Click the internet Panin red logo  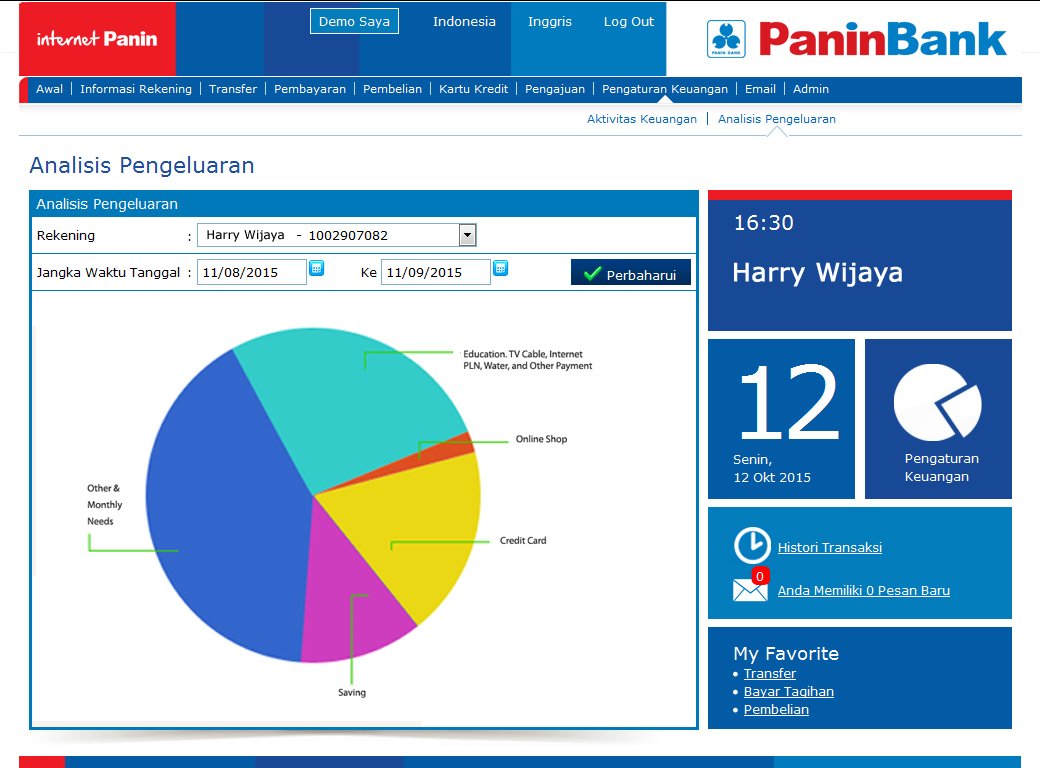pos(98,38)
